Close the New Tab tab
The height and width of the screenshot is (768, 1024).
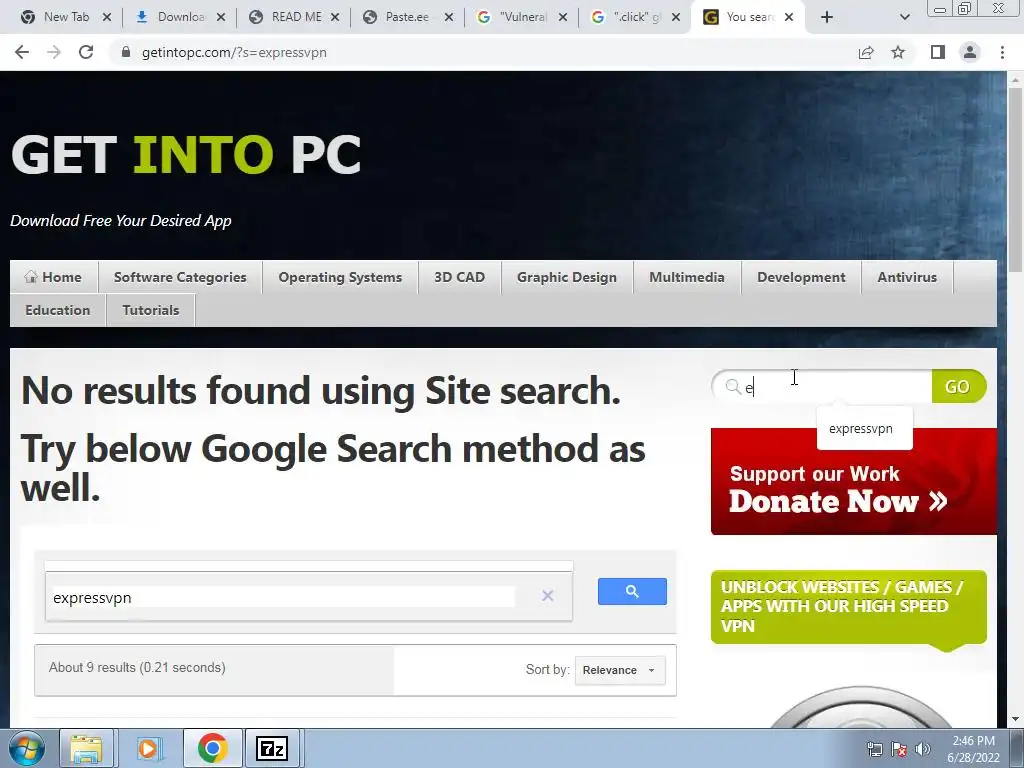point(107,17)
